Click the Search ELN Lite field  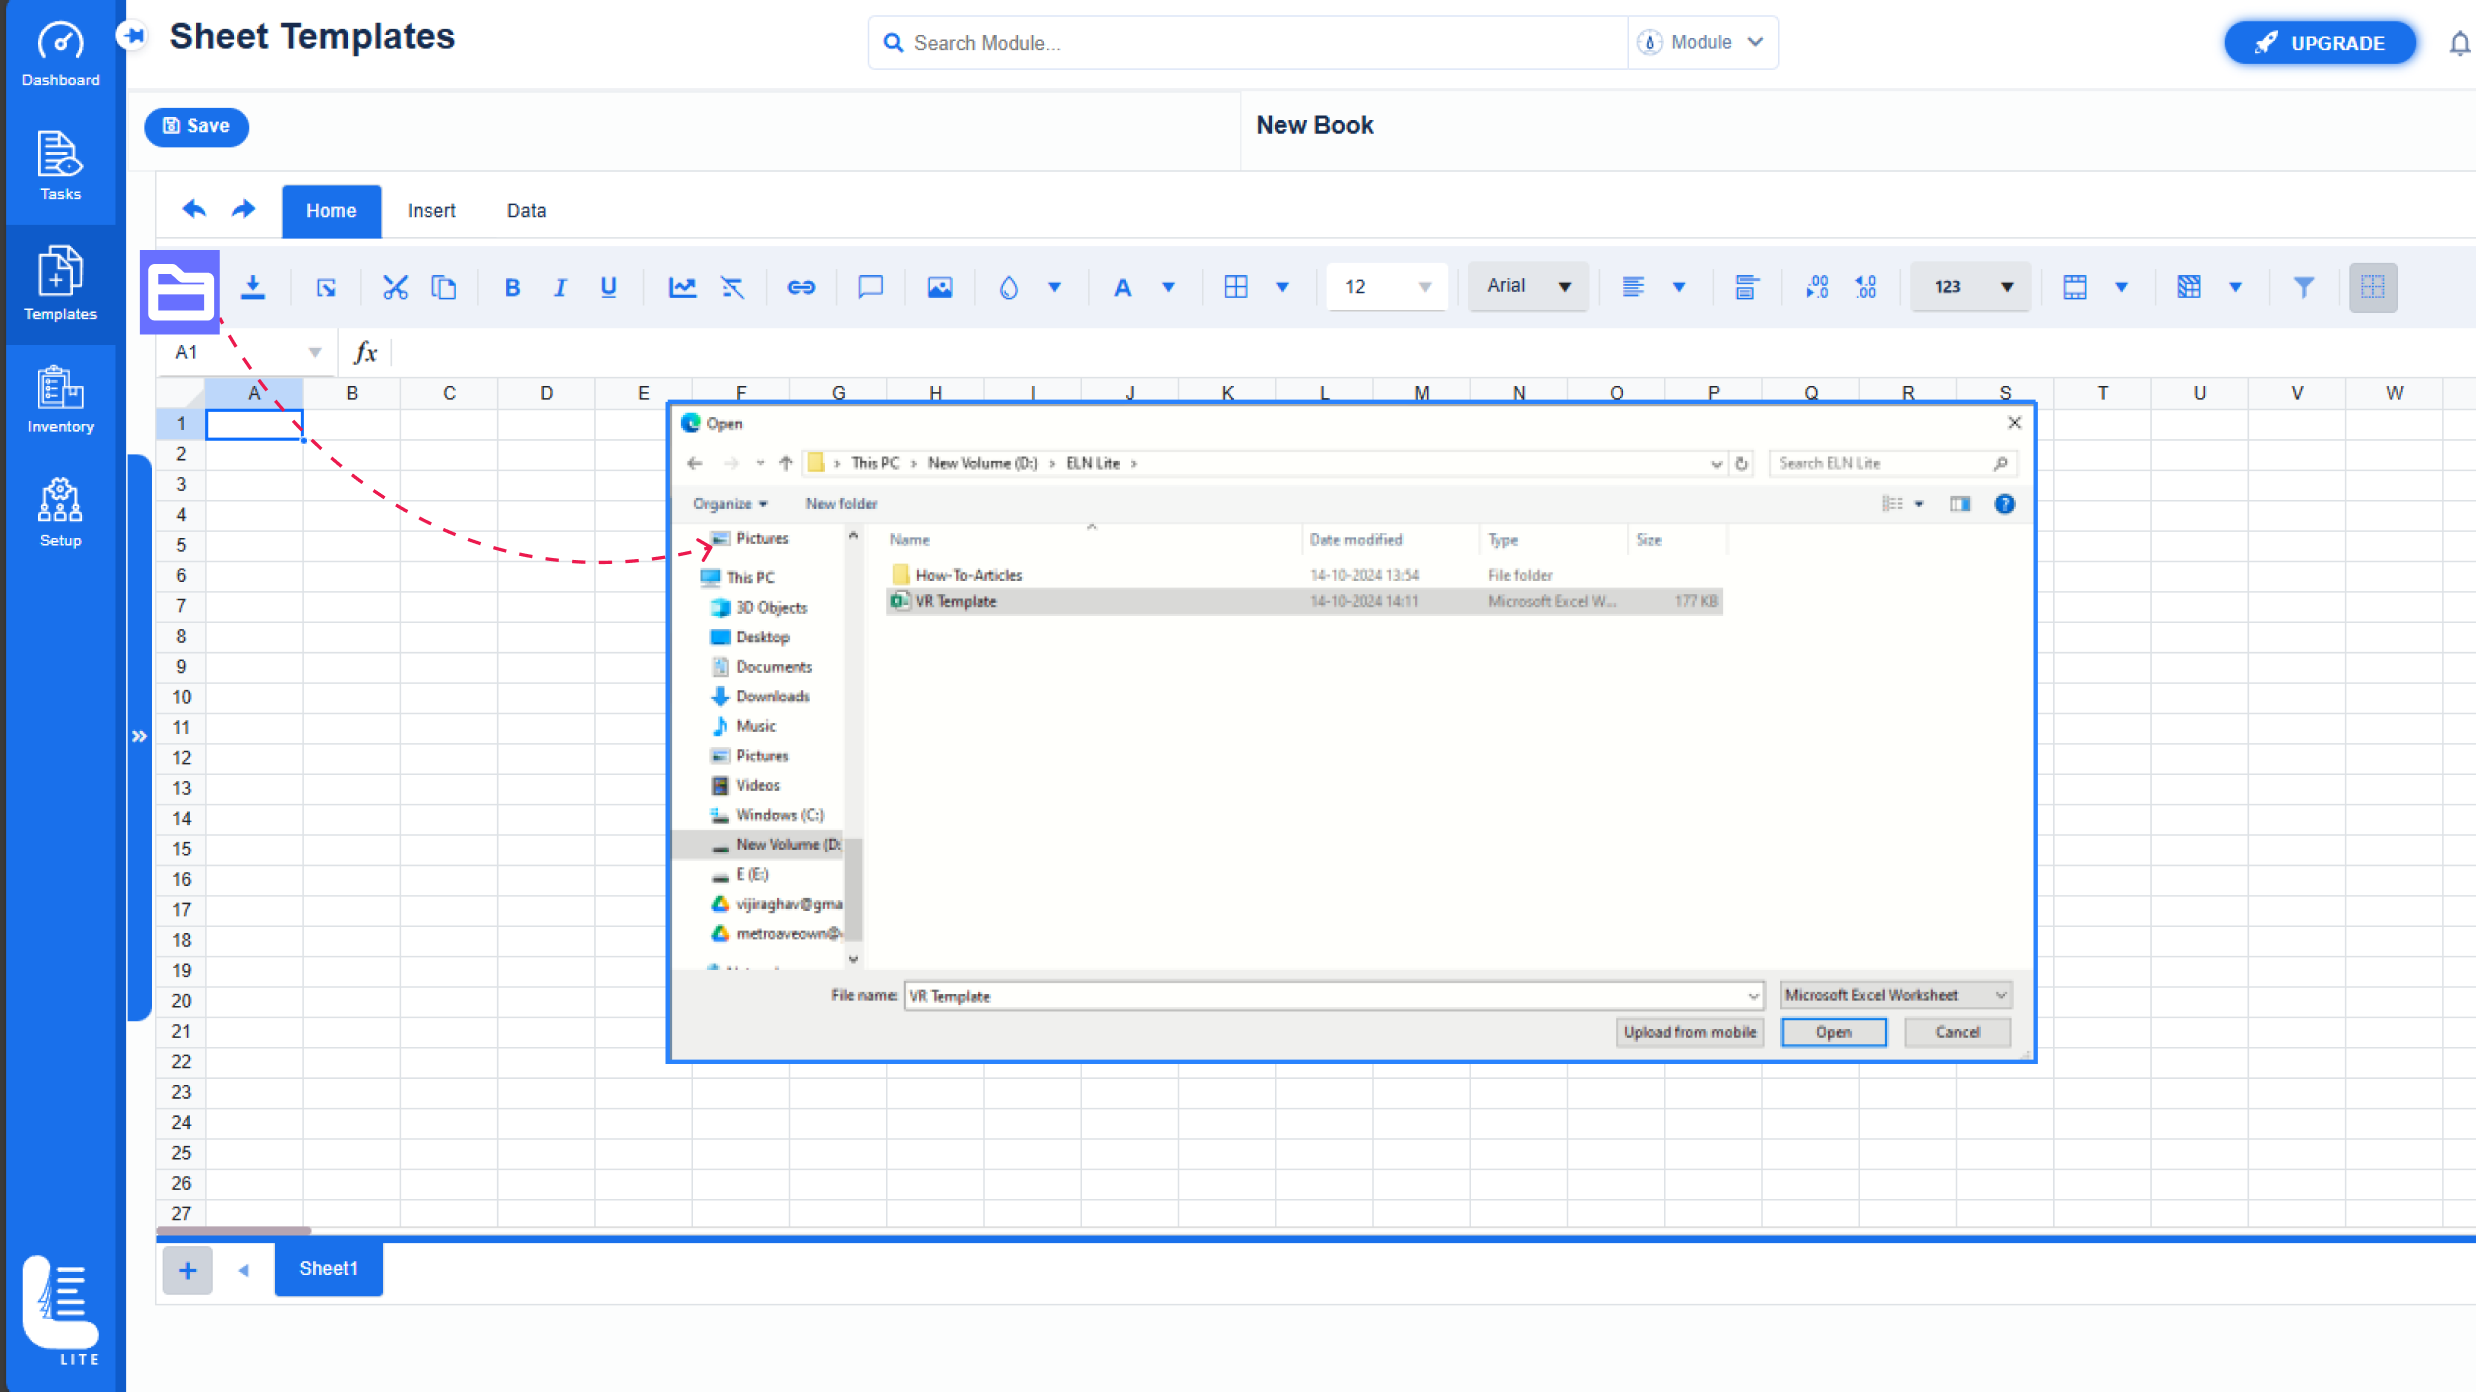1892,464
